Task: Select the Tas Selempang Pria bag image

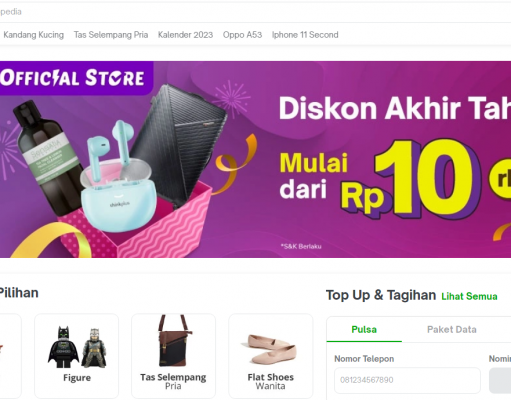Action: (x=174, y=340)
